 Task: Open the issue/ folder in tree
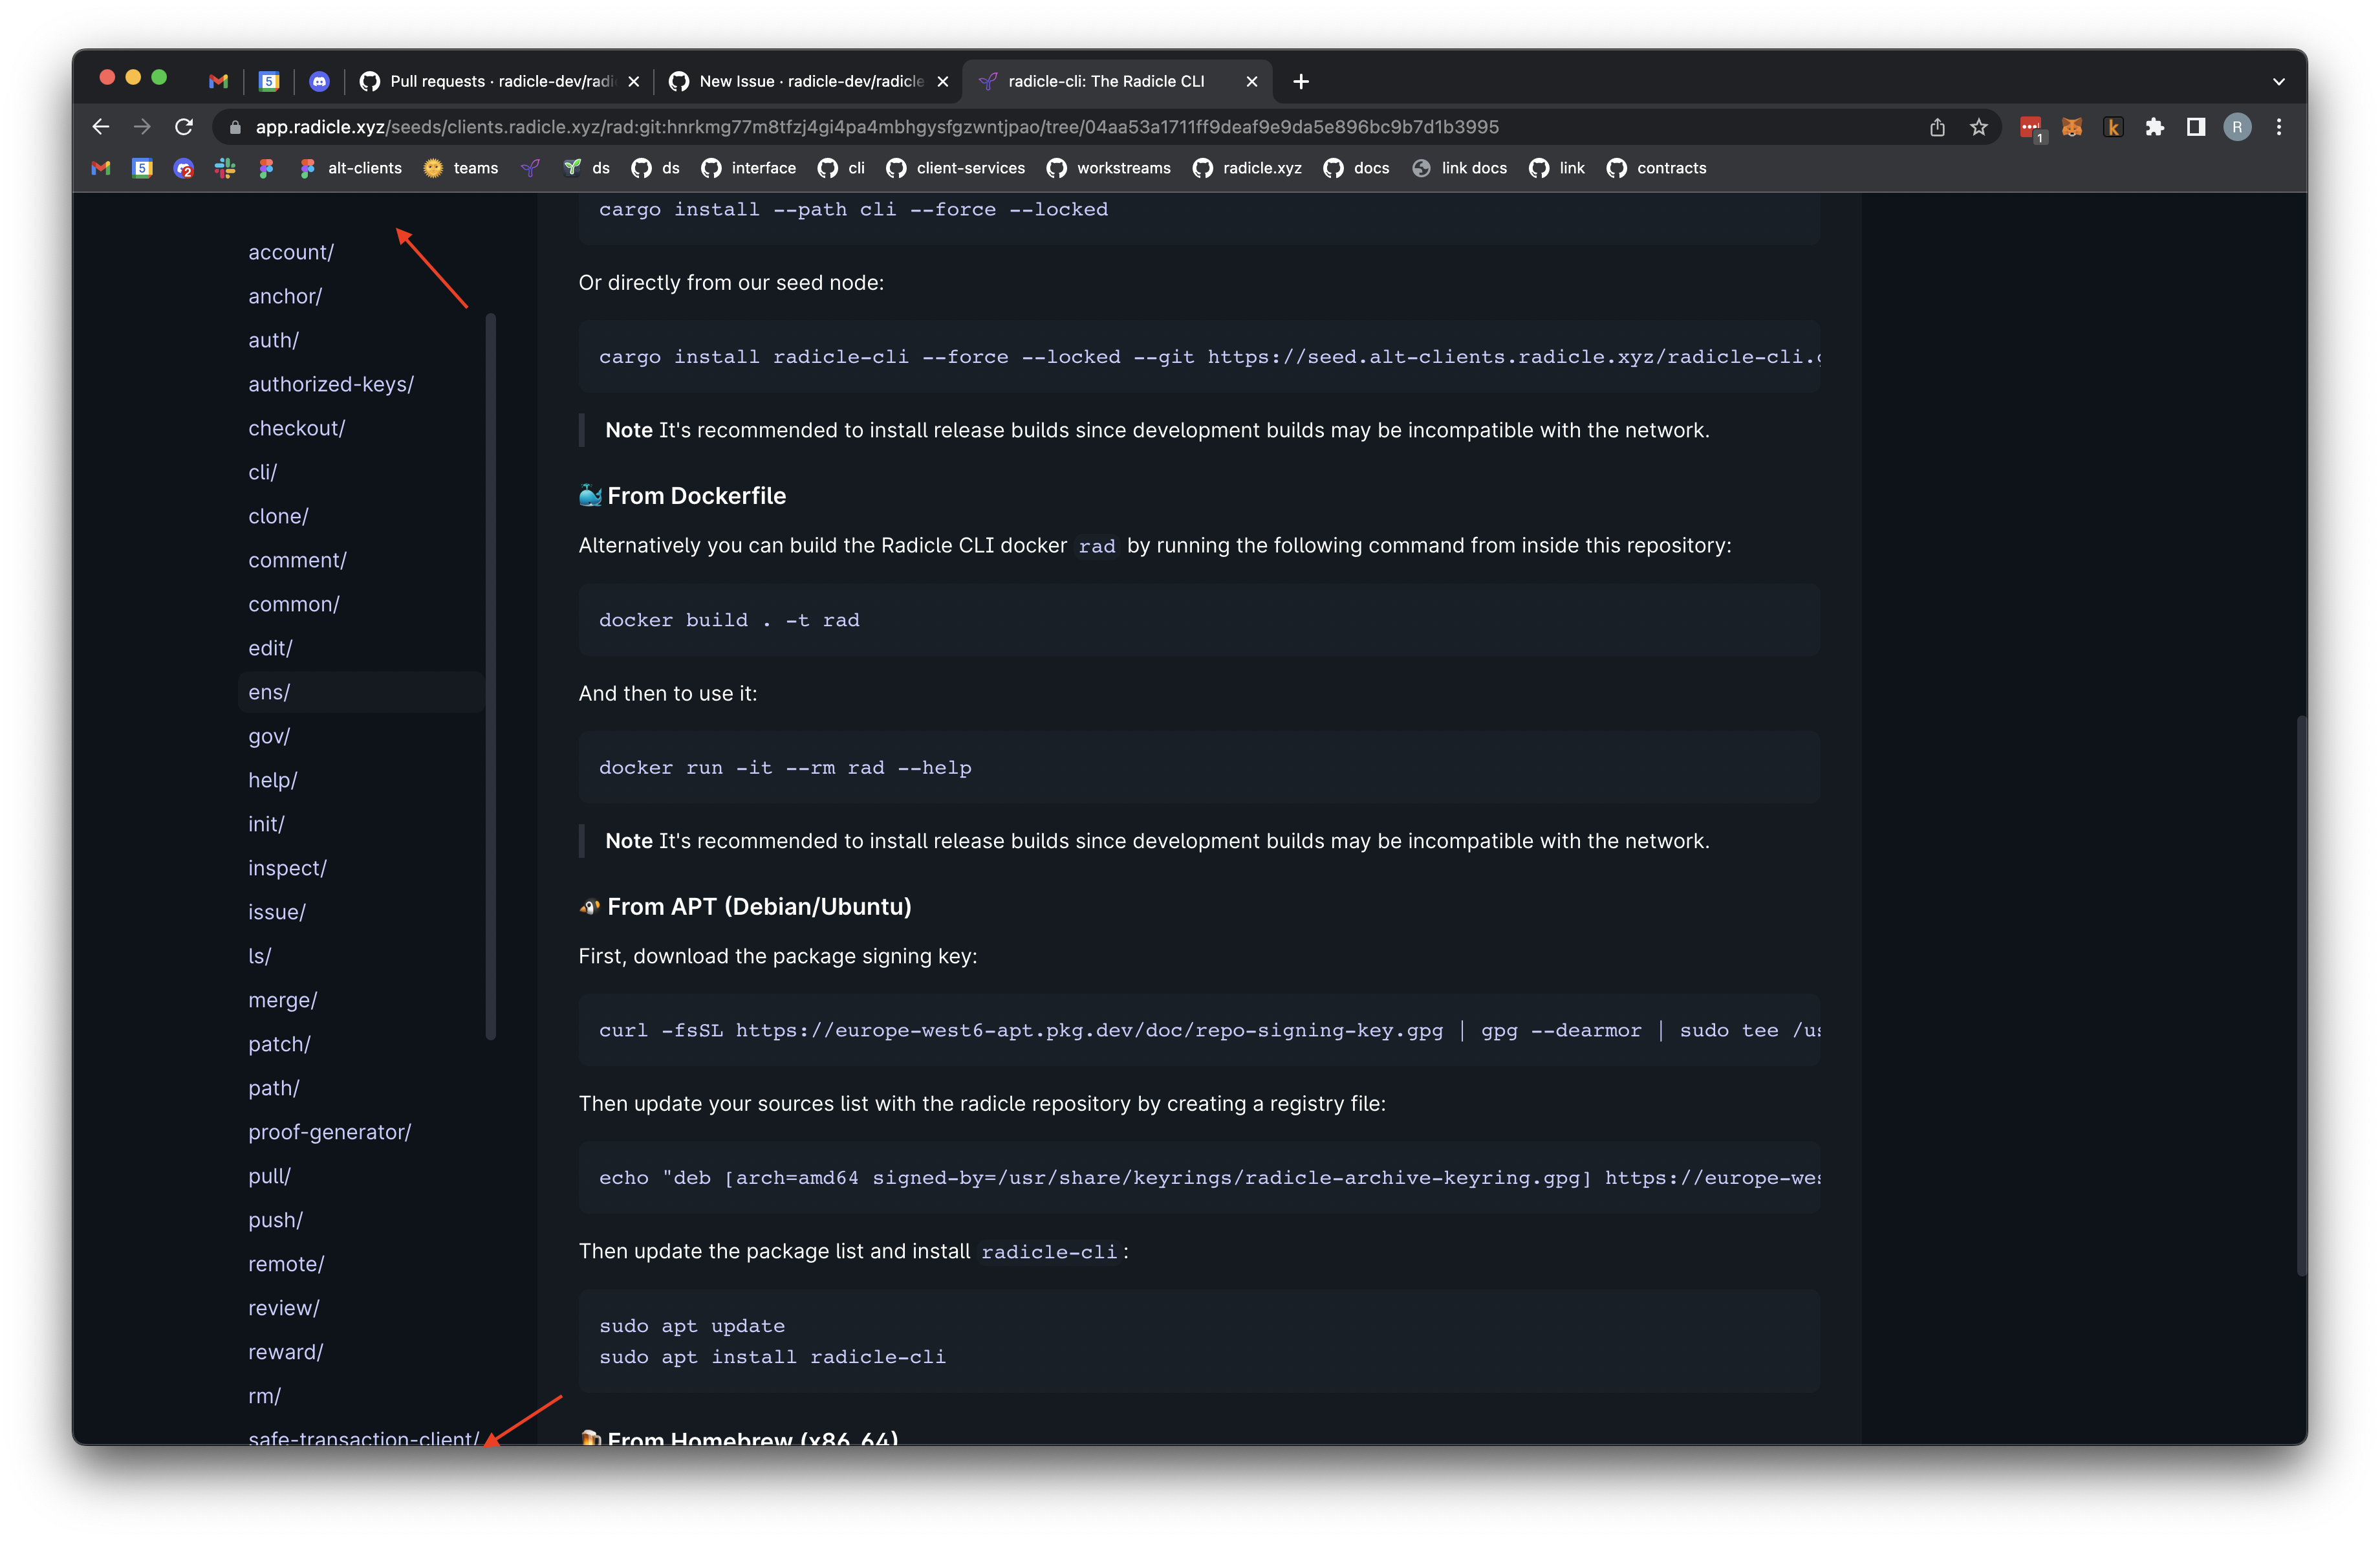point(276,912)
